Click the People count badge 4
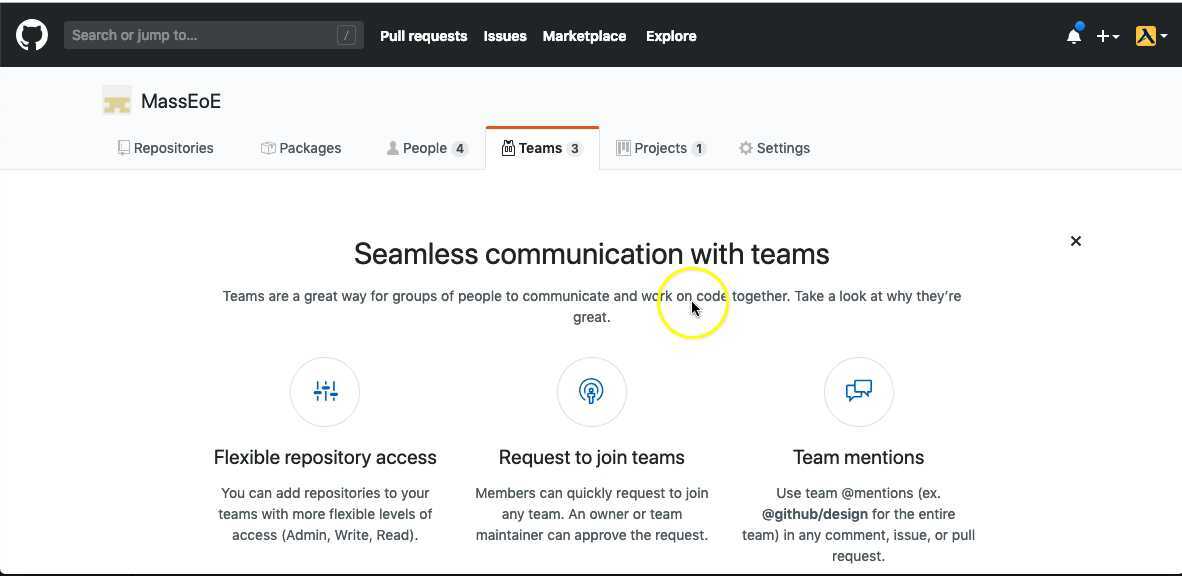The image size is (1182, 576). pyautogui.click(x=459, y=149)
